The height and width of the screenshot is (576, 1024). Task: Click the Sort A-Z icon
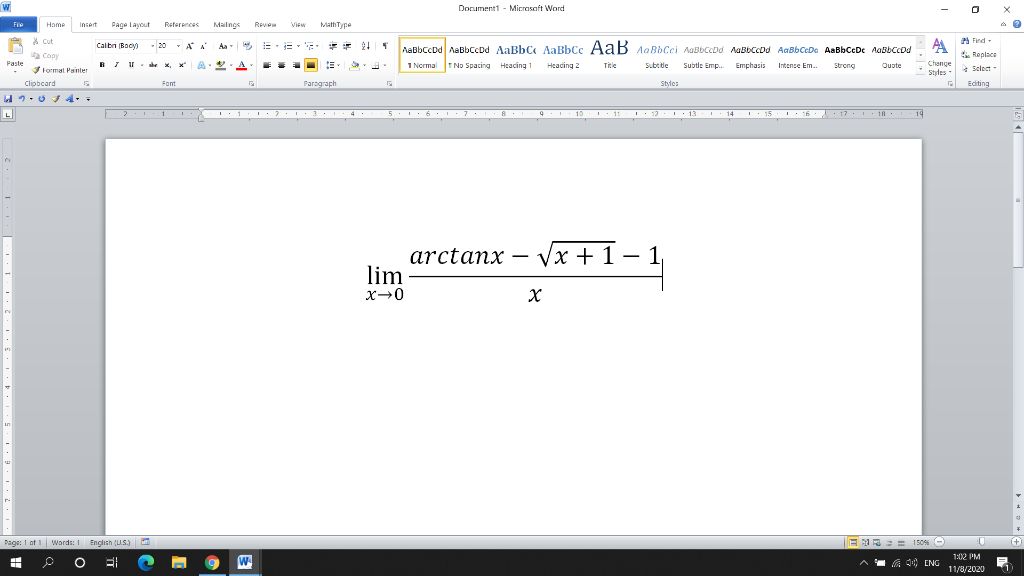point(366,46)
